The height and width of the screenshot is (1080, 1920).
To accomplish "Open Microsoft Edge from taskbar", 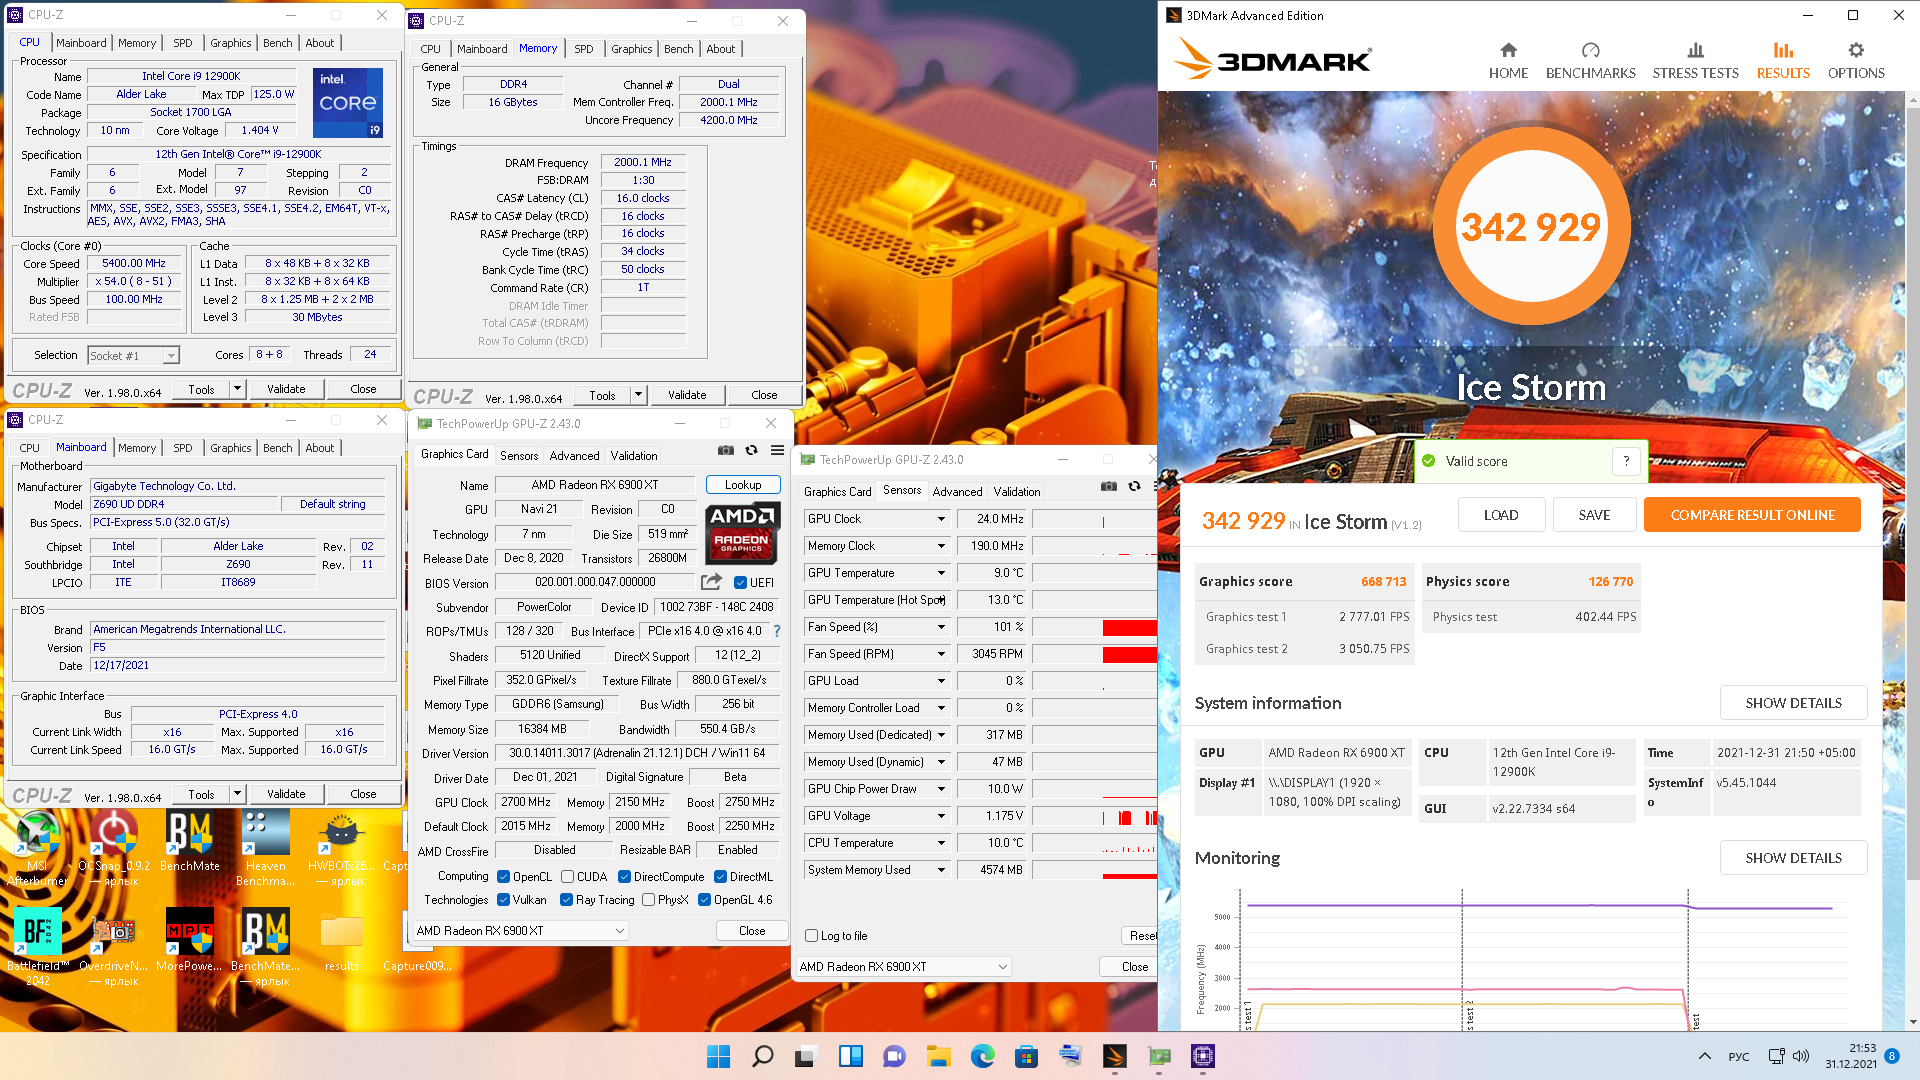I will (x=982, y=1056).
